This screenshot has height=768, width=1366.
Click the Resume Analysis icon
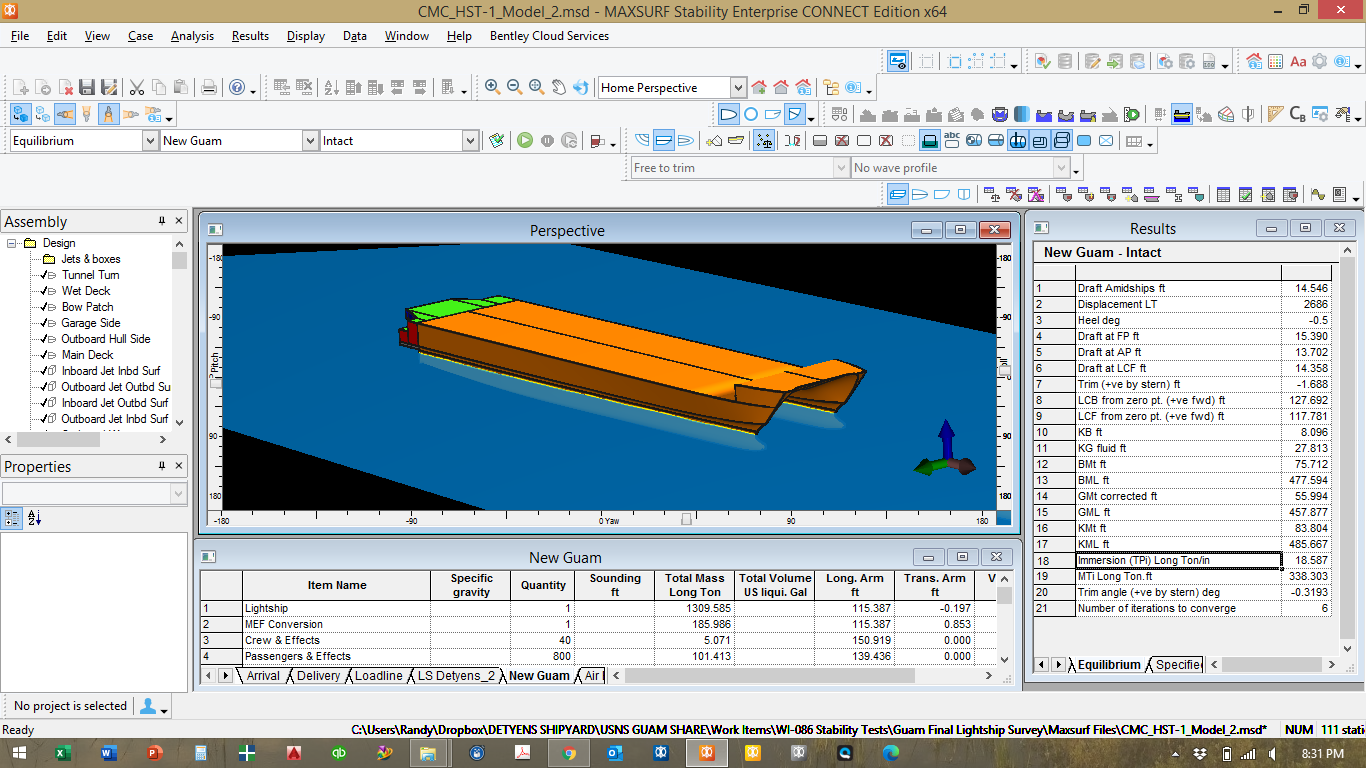(x=569, y=141)
